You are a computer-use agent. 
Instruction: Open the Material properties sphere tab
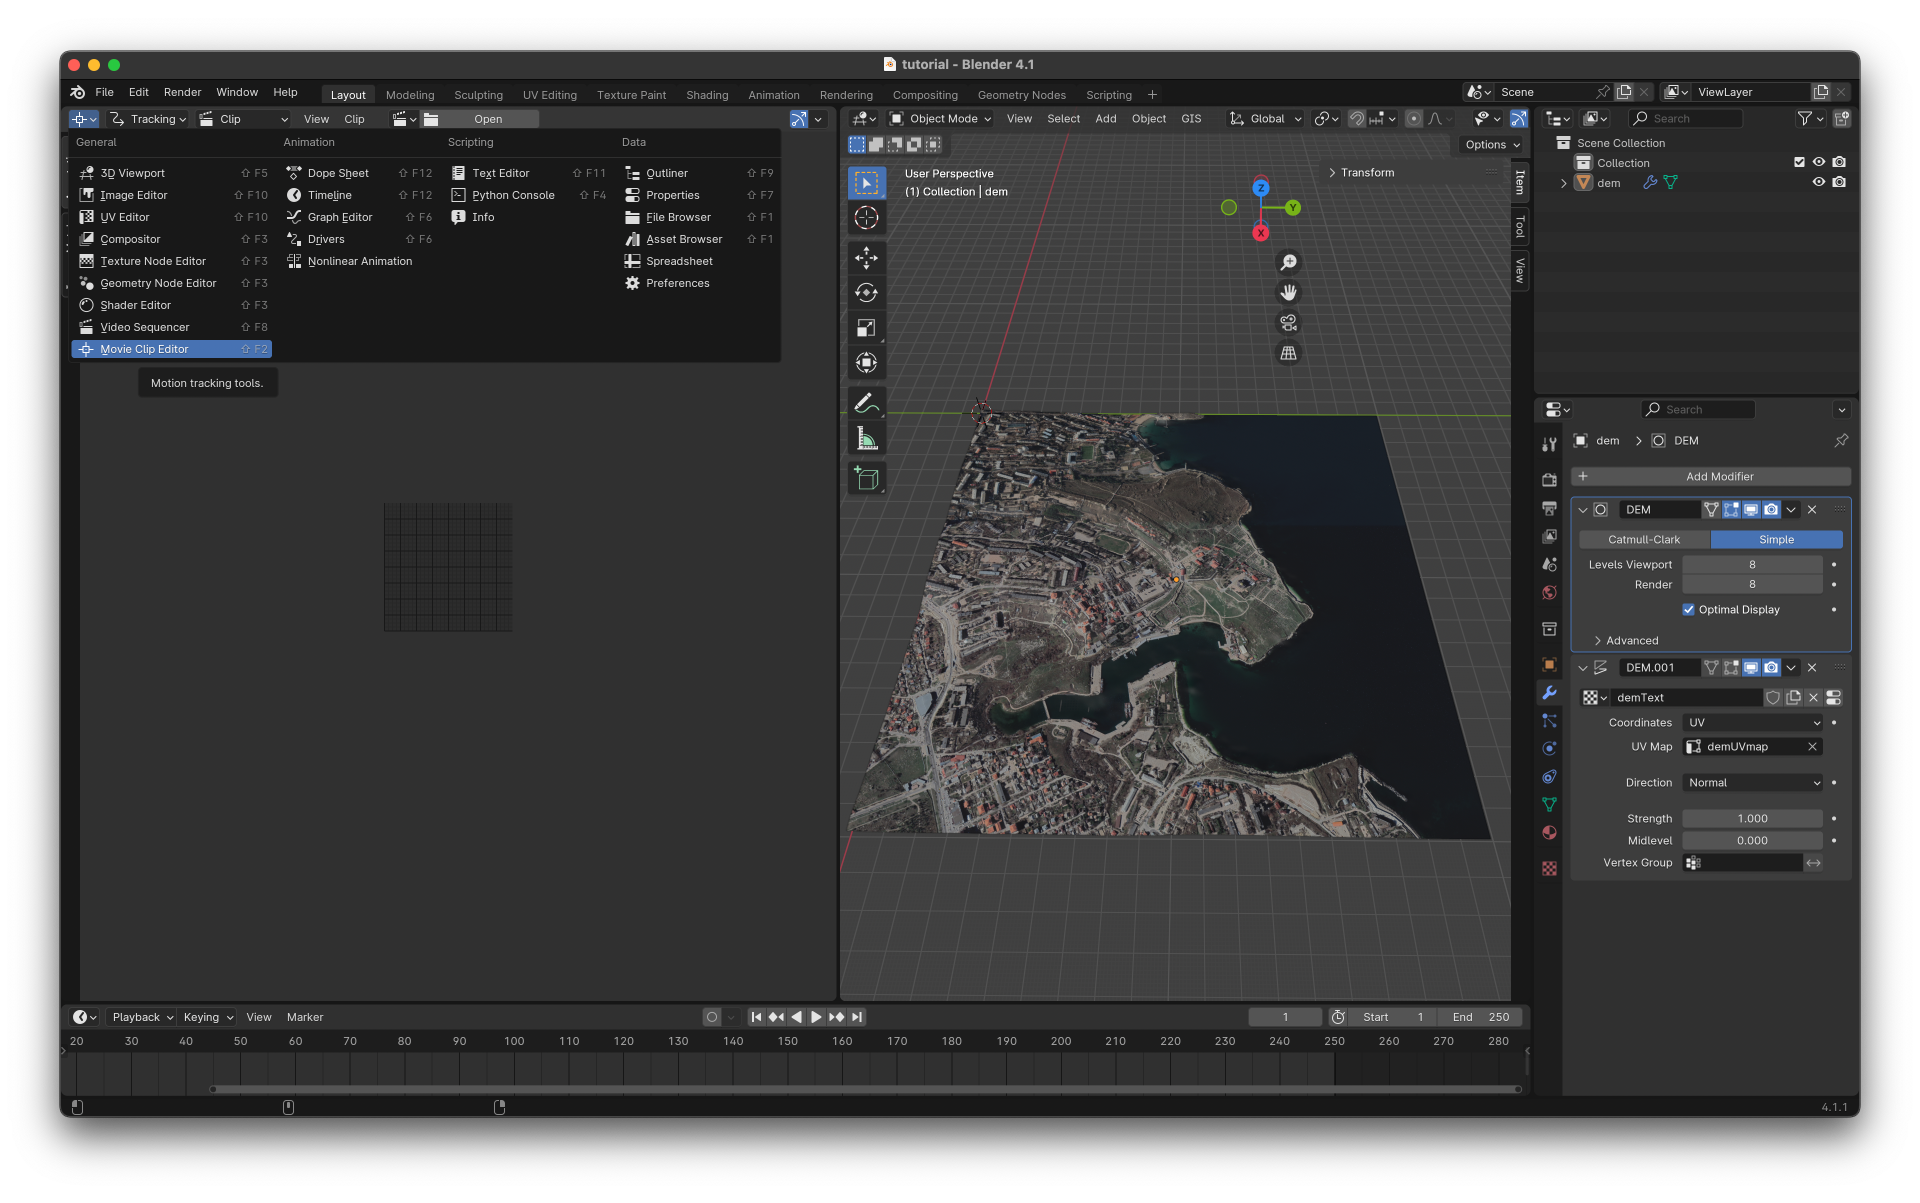coord(1549,832)
